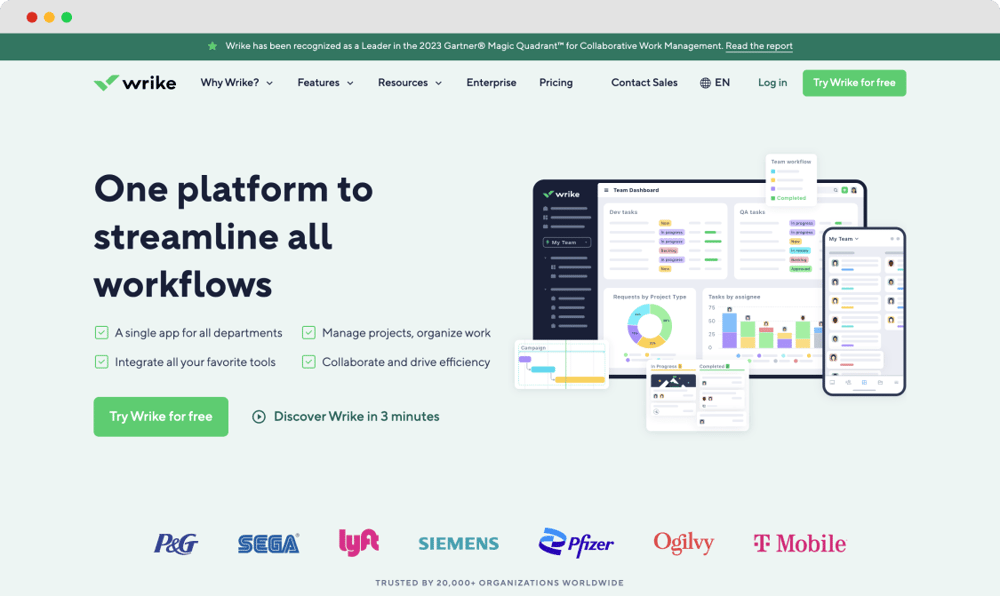Open the Features dropdown menu
This screenshot has width=1000, height=596.
(325, 83)
